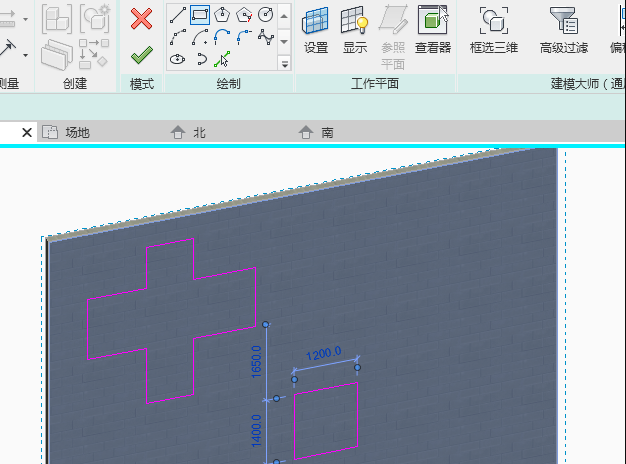
Task: Edit the 1650.0 vertical dimension value
Action: pyautogui.click(x=256, y=362)
